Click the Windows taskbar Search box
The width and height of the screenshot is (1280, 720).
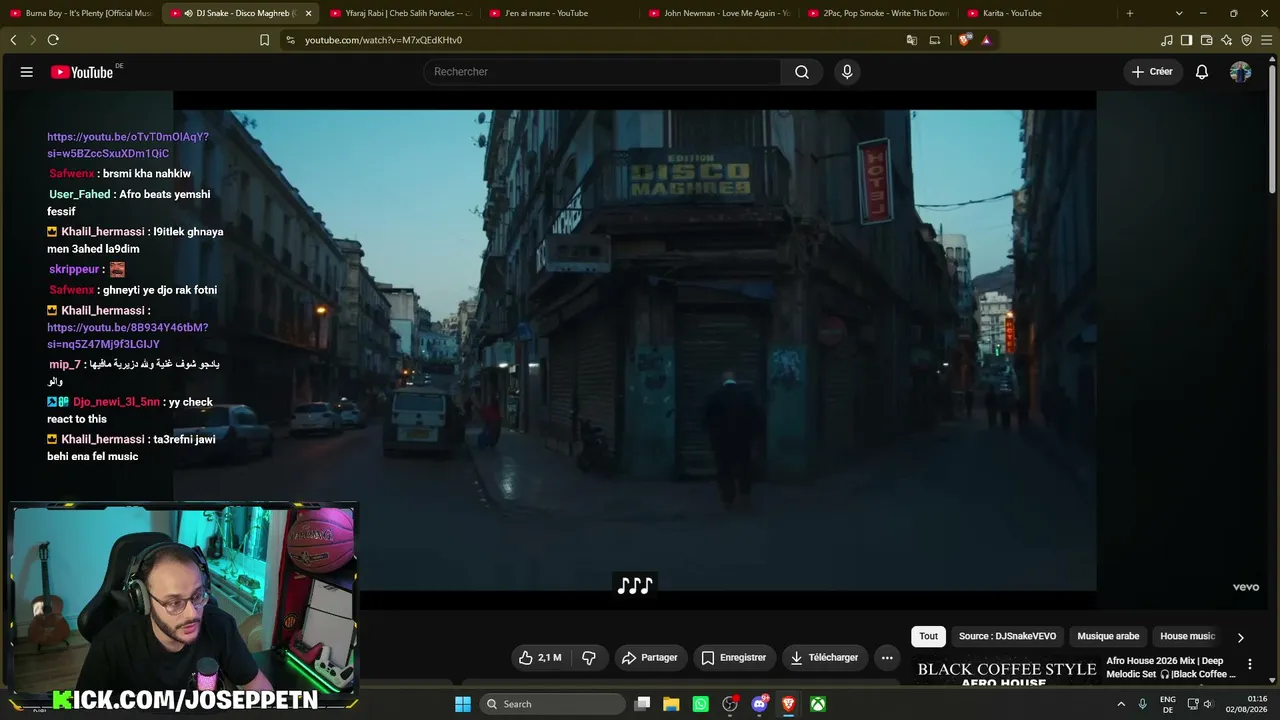551,704
